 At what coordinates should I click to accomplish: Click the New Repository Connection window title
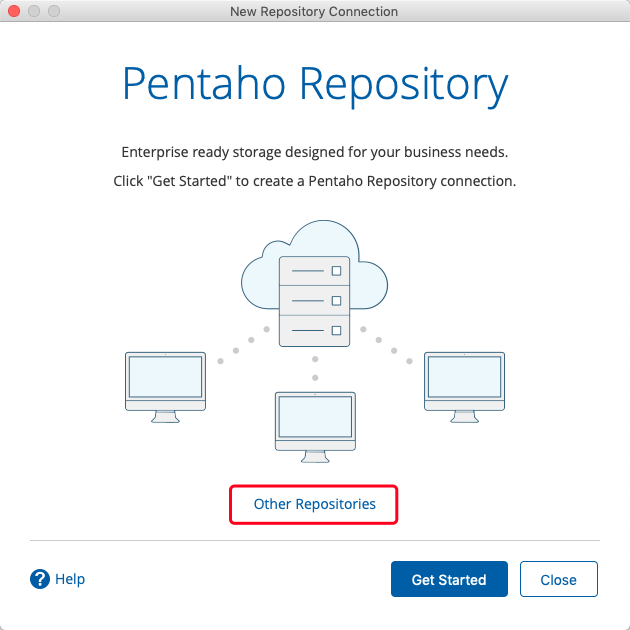click(314, 11)
